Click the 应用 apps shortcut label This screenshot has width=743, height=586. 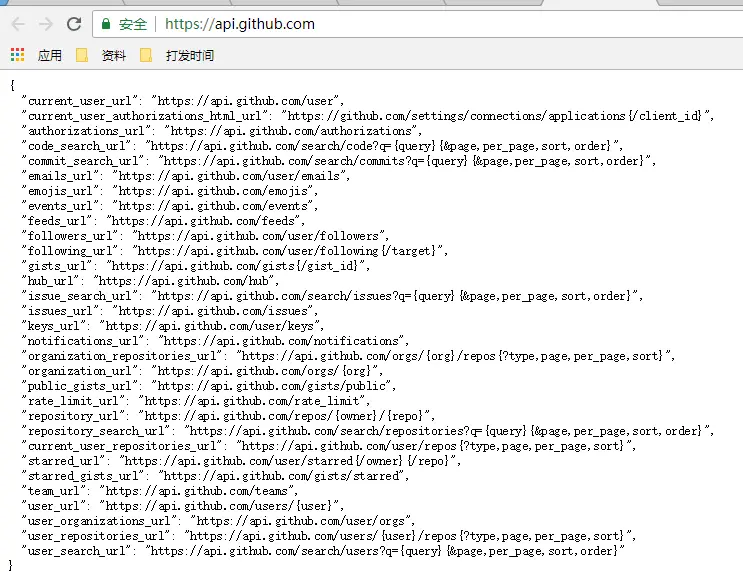point(50,55)
